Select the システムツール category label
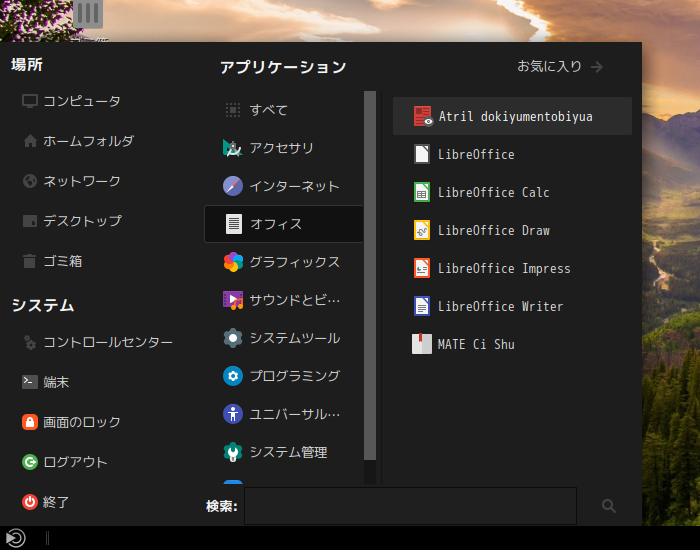Viewport: 700px width, 550px height. point(295,338)
